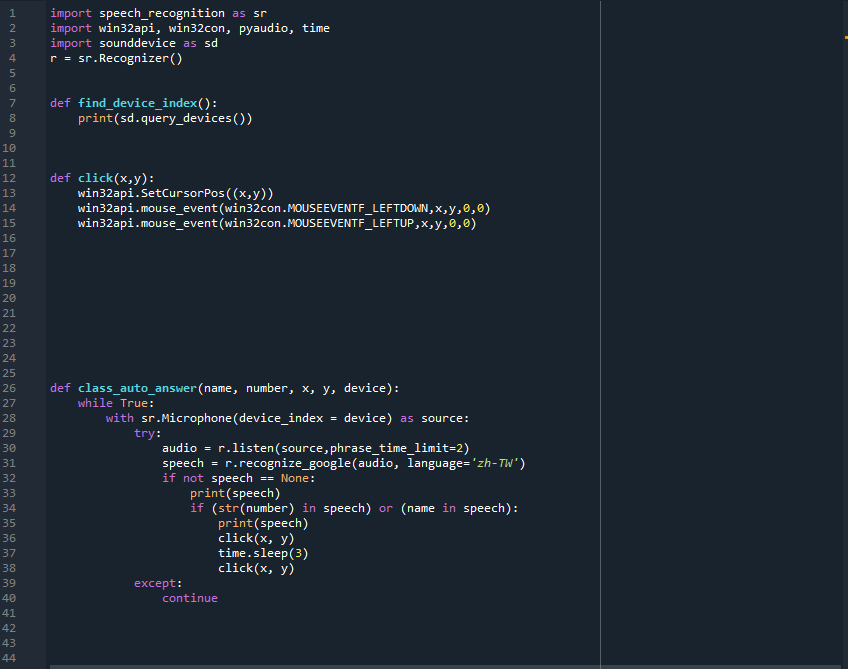The width and height of the screenshot is (848, 669).
Task: Click the 'class_auto_answer' function name
Action: pyautogui.click(x=137, y=388)
